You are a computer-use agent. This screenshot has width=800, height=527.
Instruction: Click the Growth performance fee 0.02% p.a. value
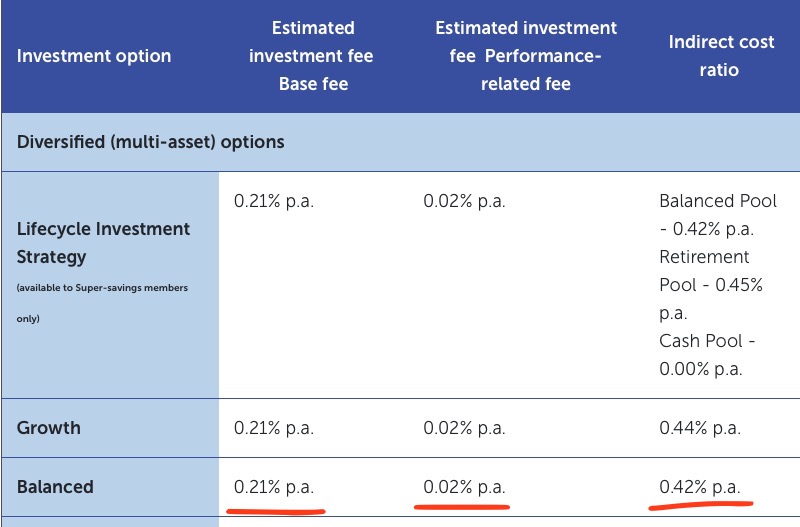point(464,428)
